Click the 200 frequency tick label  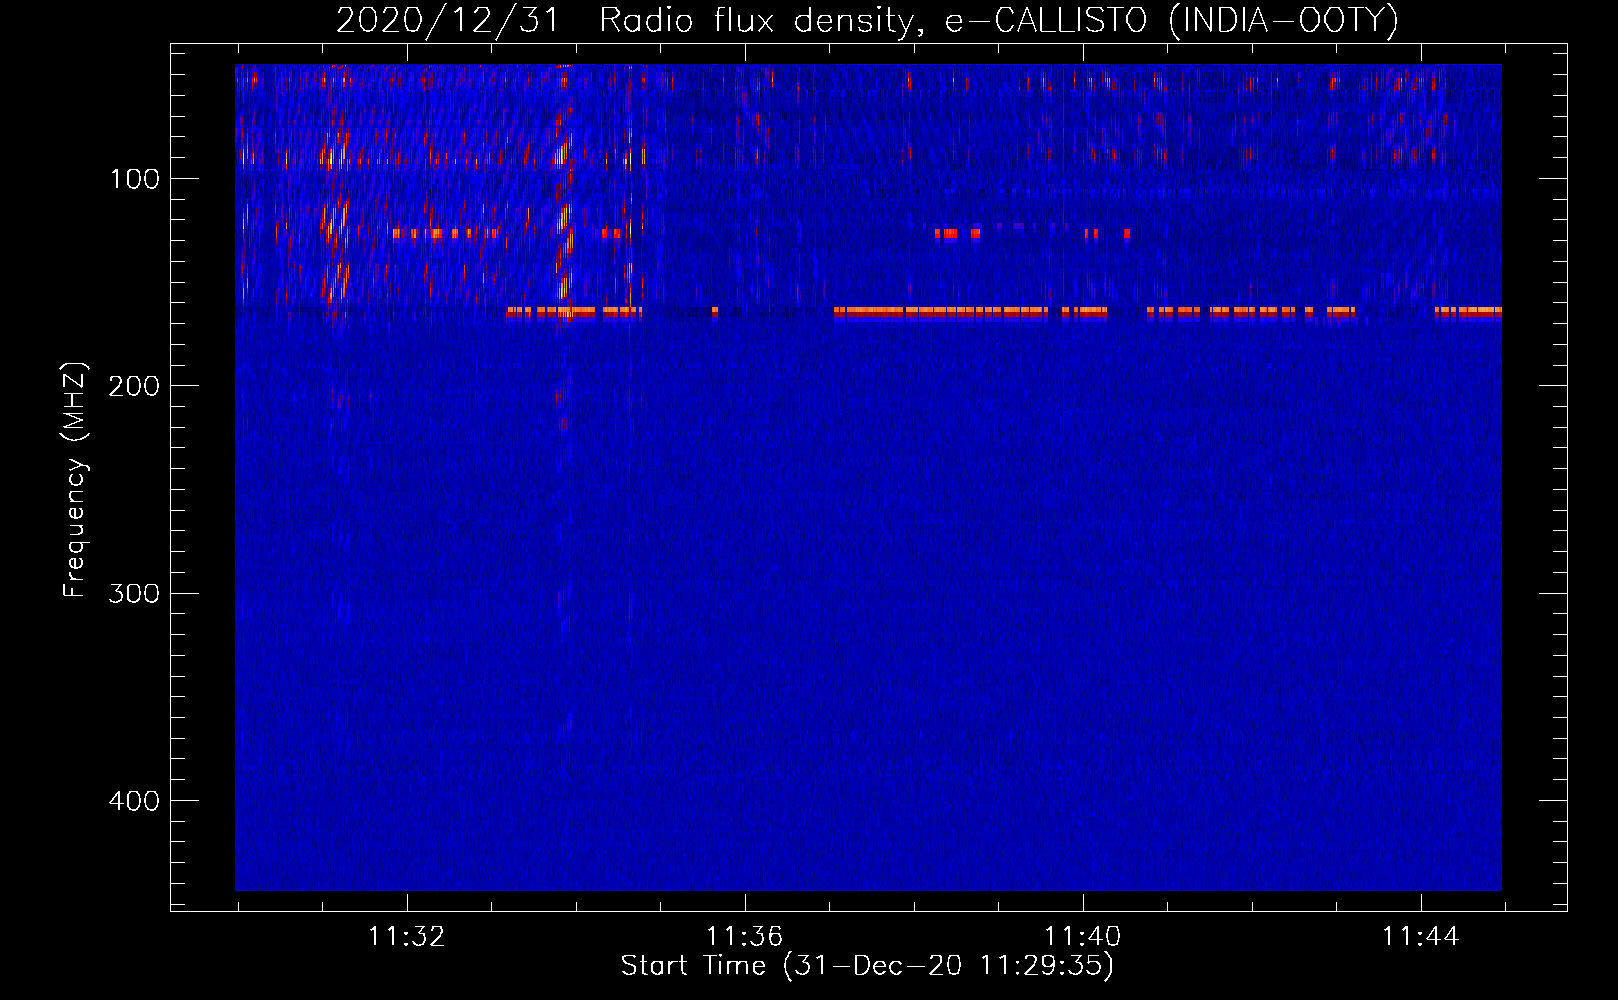point(134,386)
